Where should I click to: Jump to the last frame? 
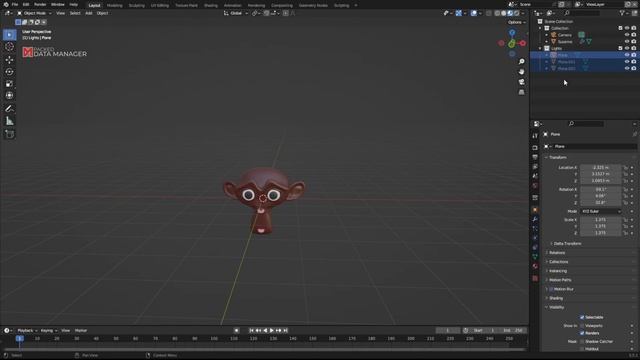pyautogui.click(x=286, y=331)
